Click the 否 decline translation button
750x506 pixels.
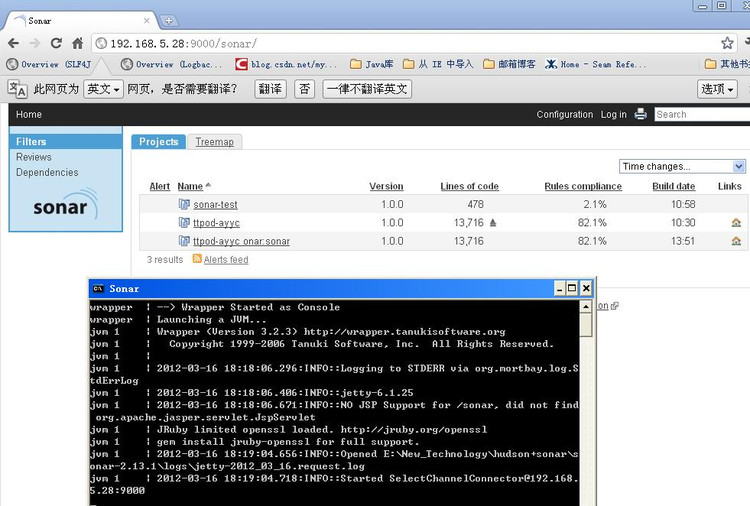(x=304, y=89)
